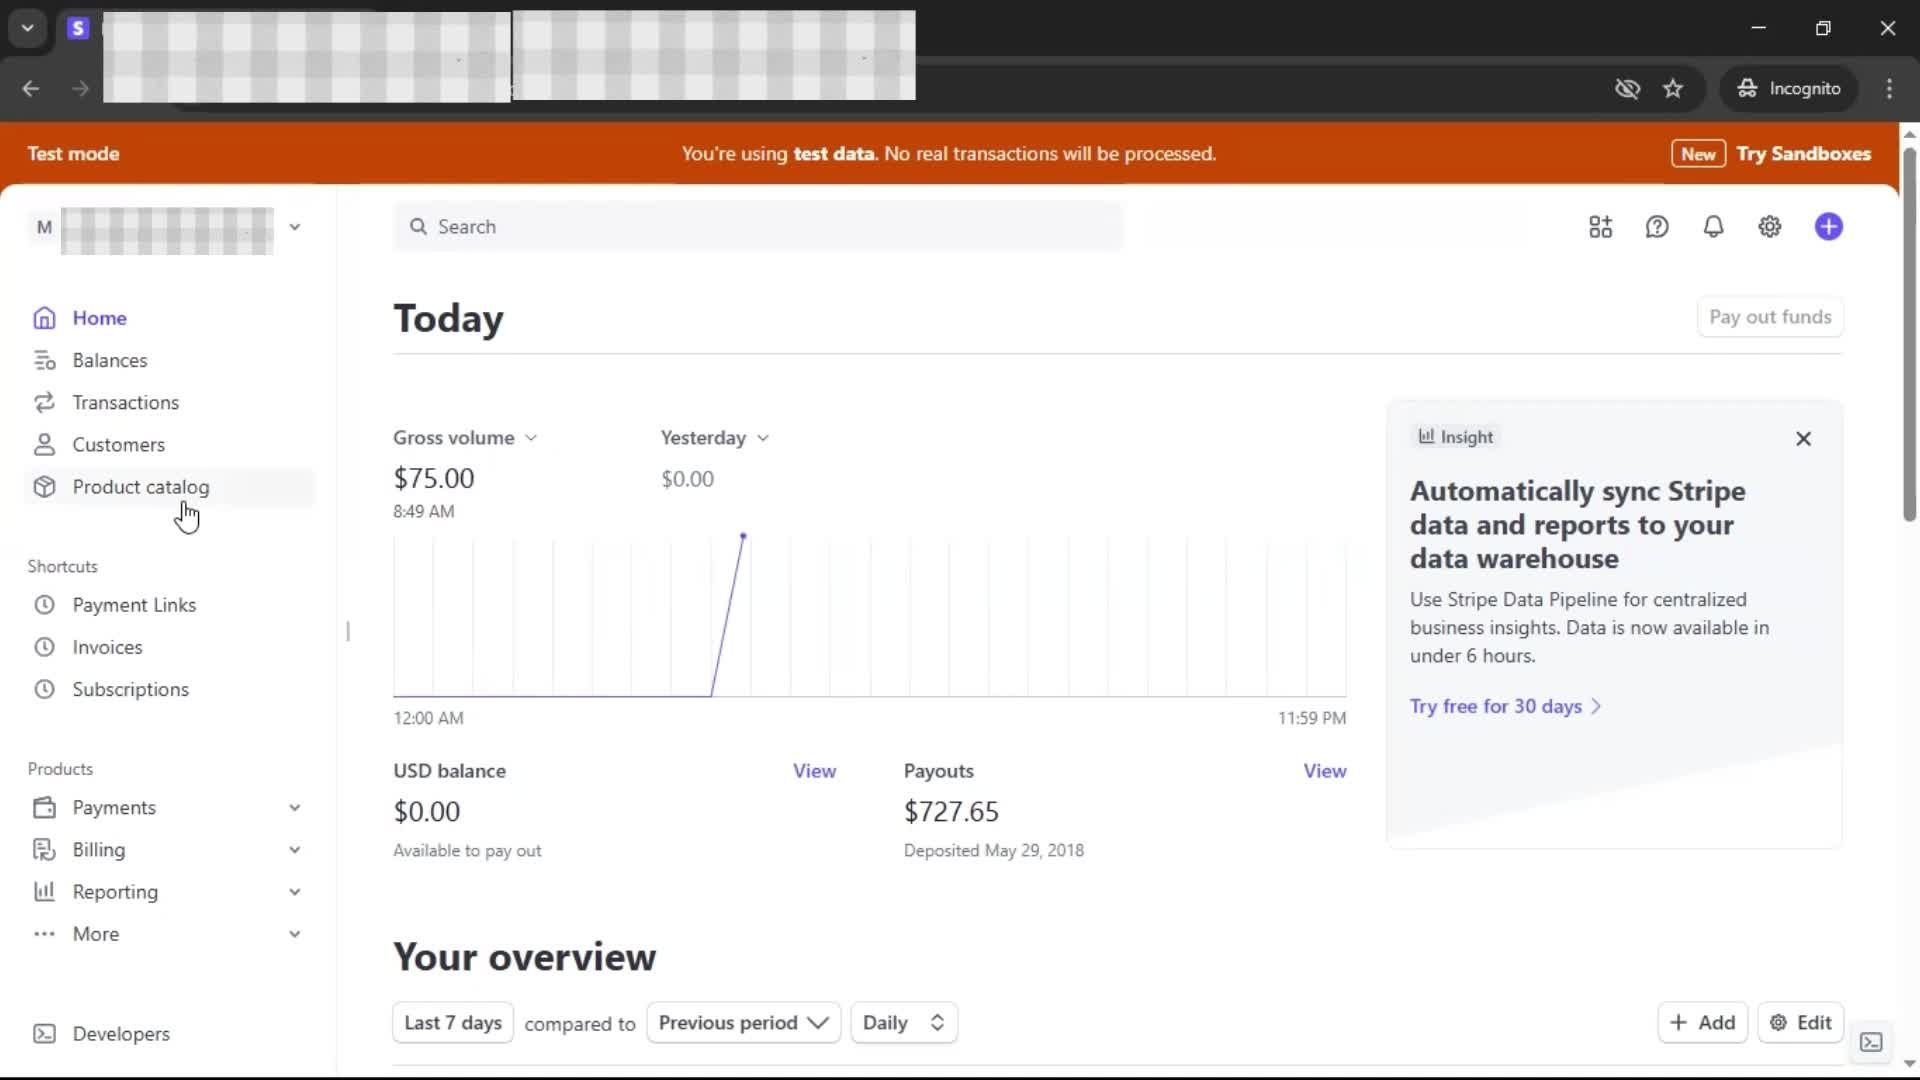Click View next to Payouts
Screen dimensions: 1920x1080
(1325, 771)
